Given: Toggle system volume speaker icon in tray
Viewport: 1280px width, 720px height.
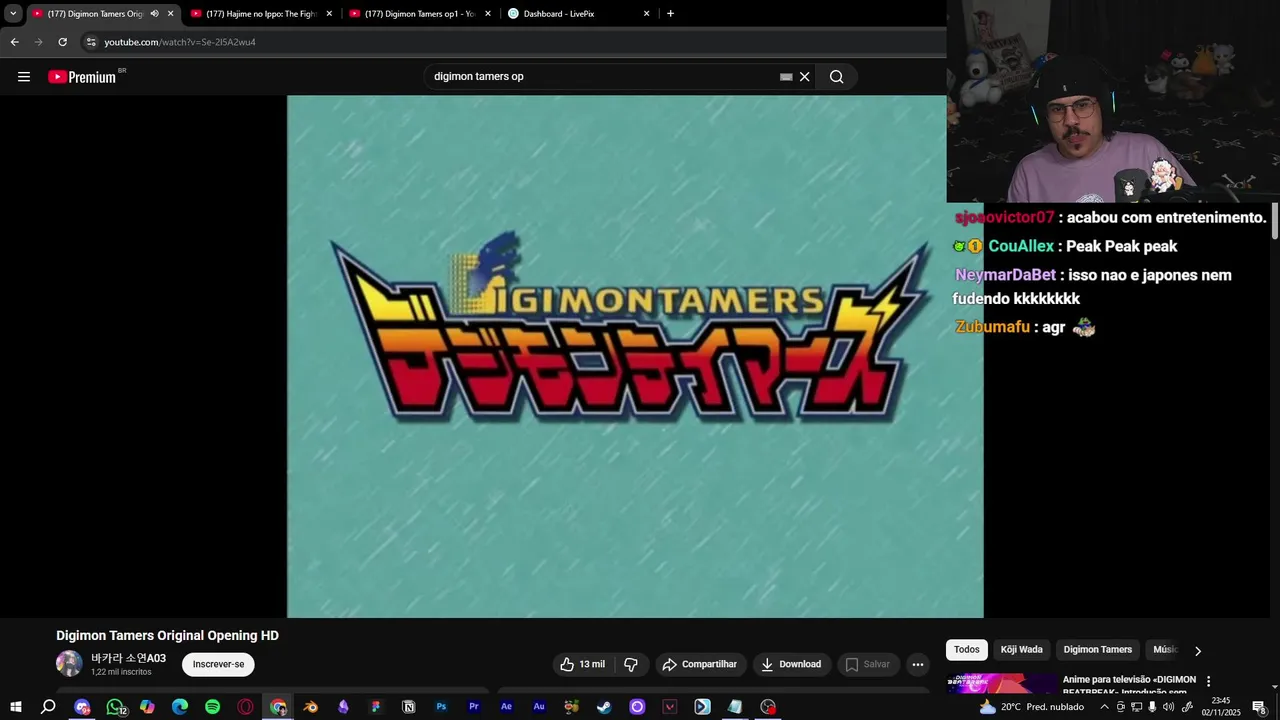Looking at the screenshot, I should [x=1168, y=707].
